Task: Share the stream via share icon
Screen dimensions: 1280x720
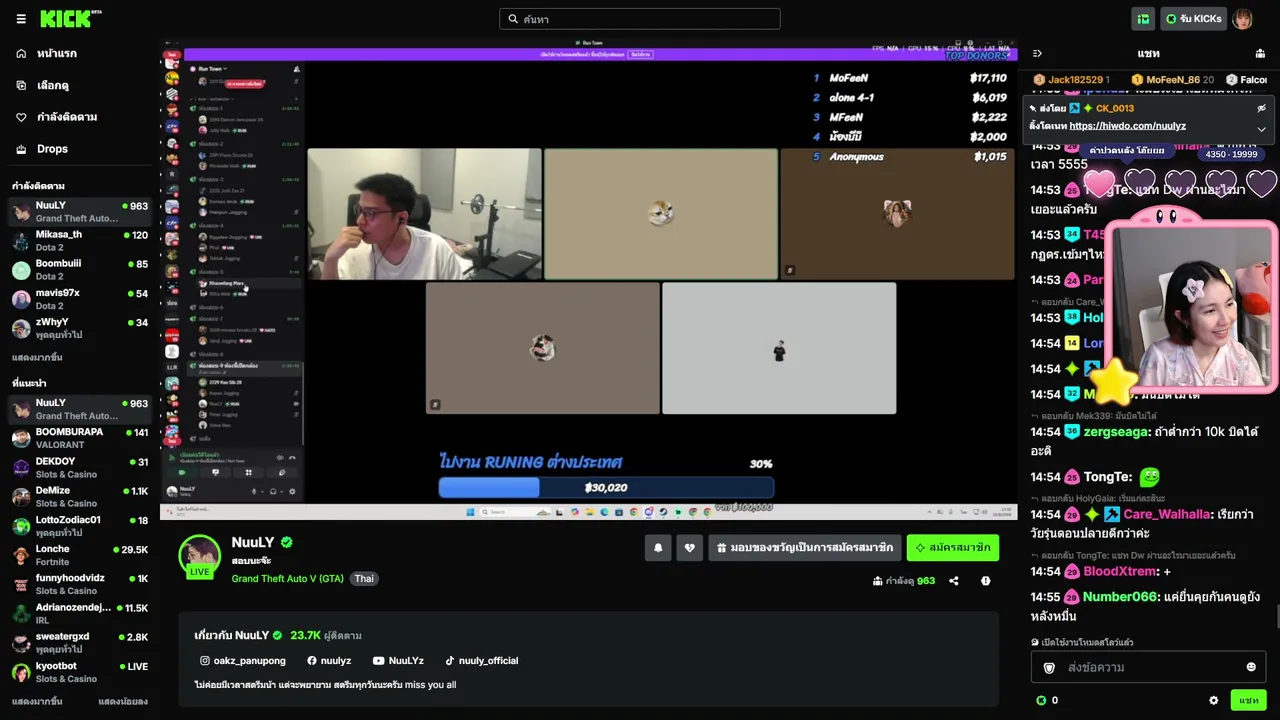Action: point(954,581)
